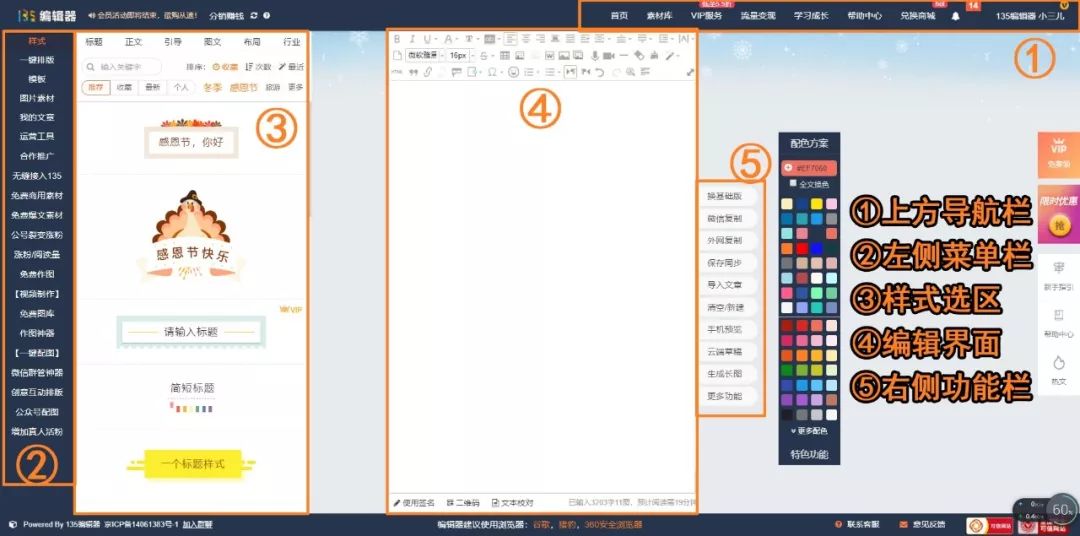The image size is (1080, 536).
Task: Check the 全文换色 checkbox
Action: [793, 184]
